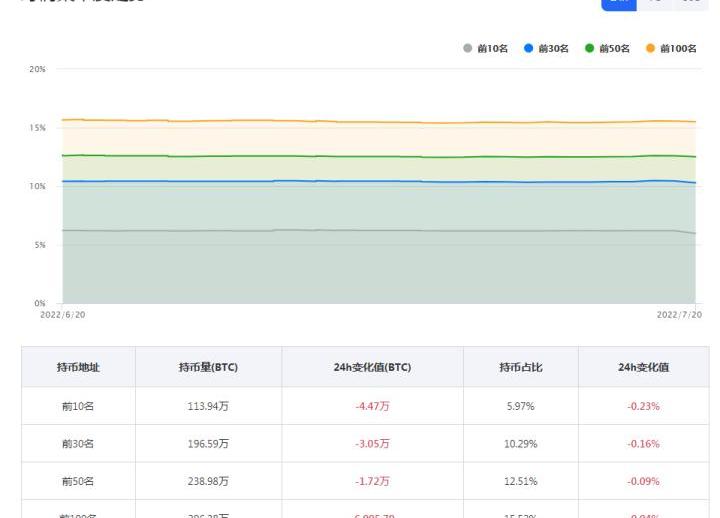Click the 持币占比 column header

521,367
